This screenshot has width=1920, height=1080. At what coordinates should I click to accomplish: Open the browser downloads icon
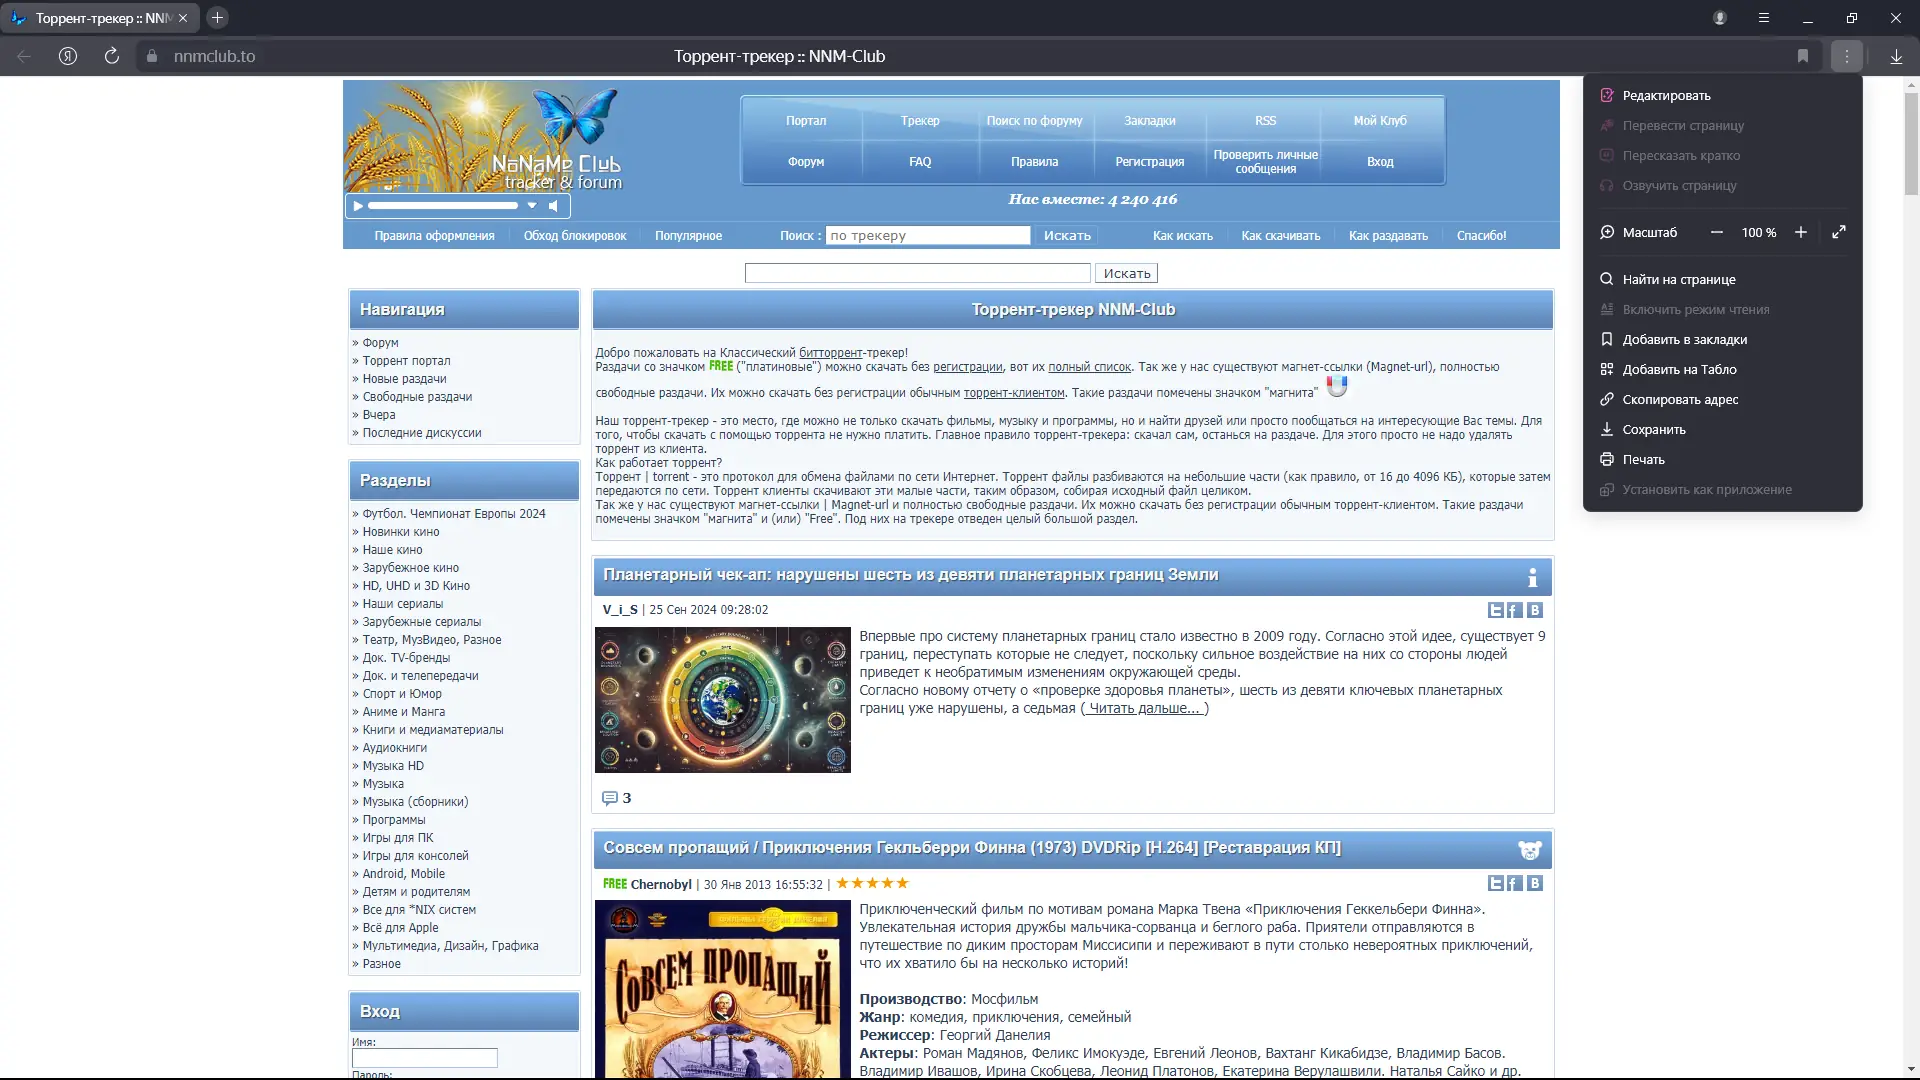coord(1896,56)
